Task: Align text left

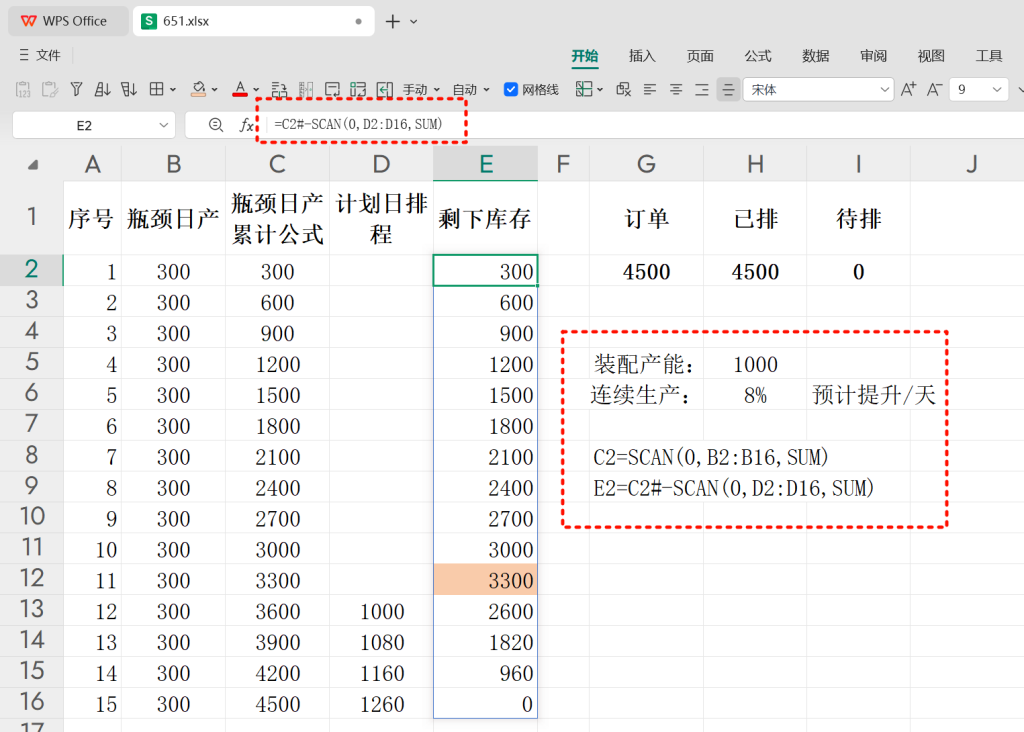Action: 650,89
